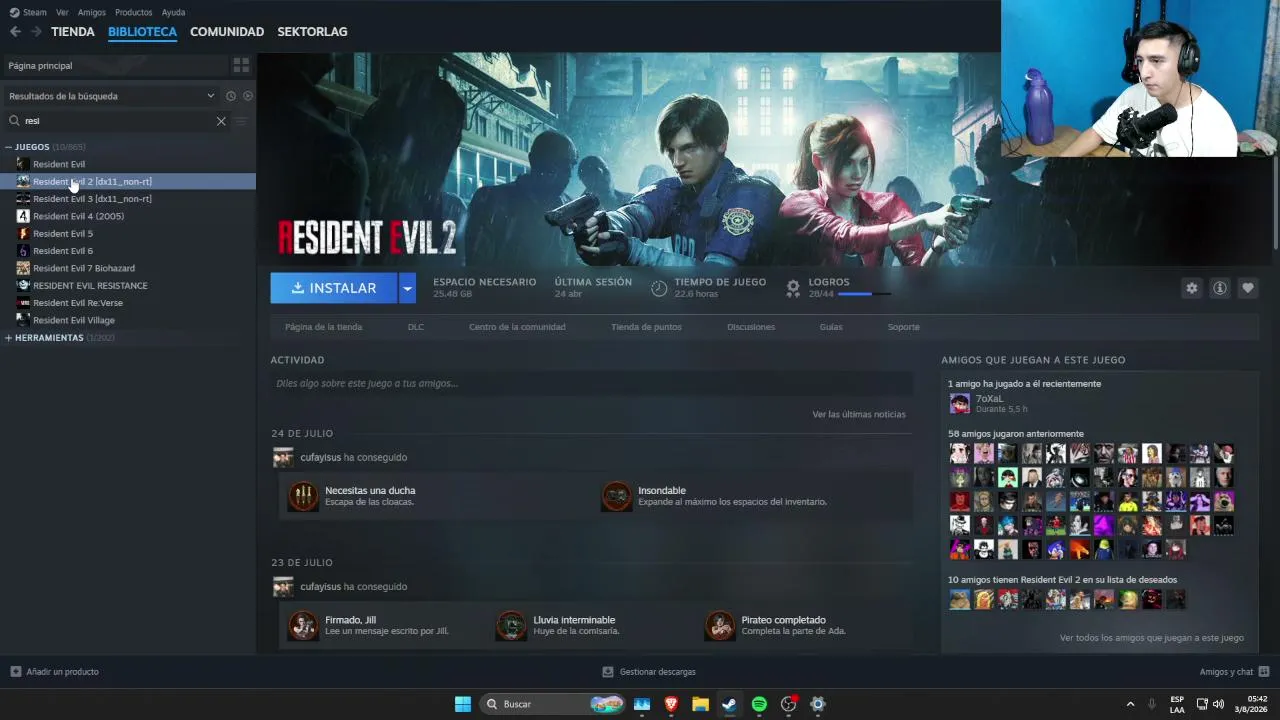Viewport: 1280px width, 720px height.
Task: Open the 'Resultados de la búsqueda' dropdown
Action: [x=112, y=96]
